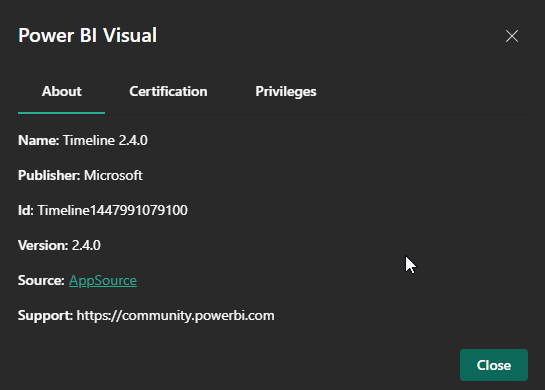The image size is (545, 390).
Task: Click the Publisher: Microsoft text
Action: (x=80, y=176)
